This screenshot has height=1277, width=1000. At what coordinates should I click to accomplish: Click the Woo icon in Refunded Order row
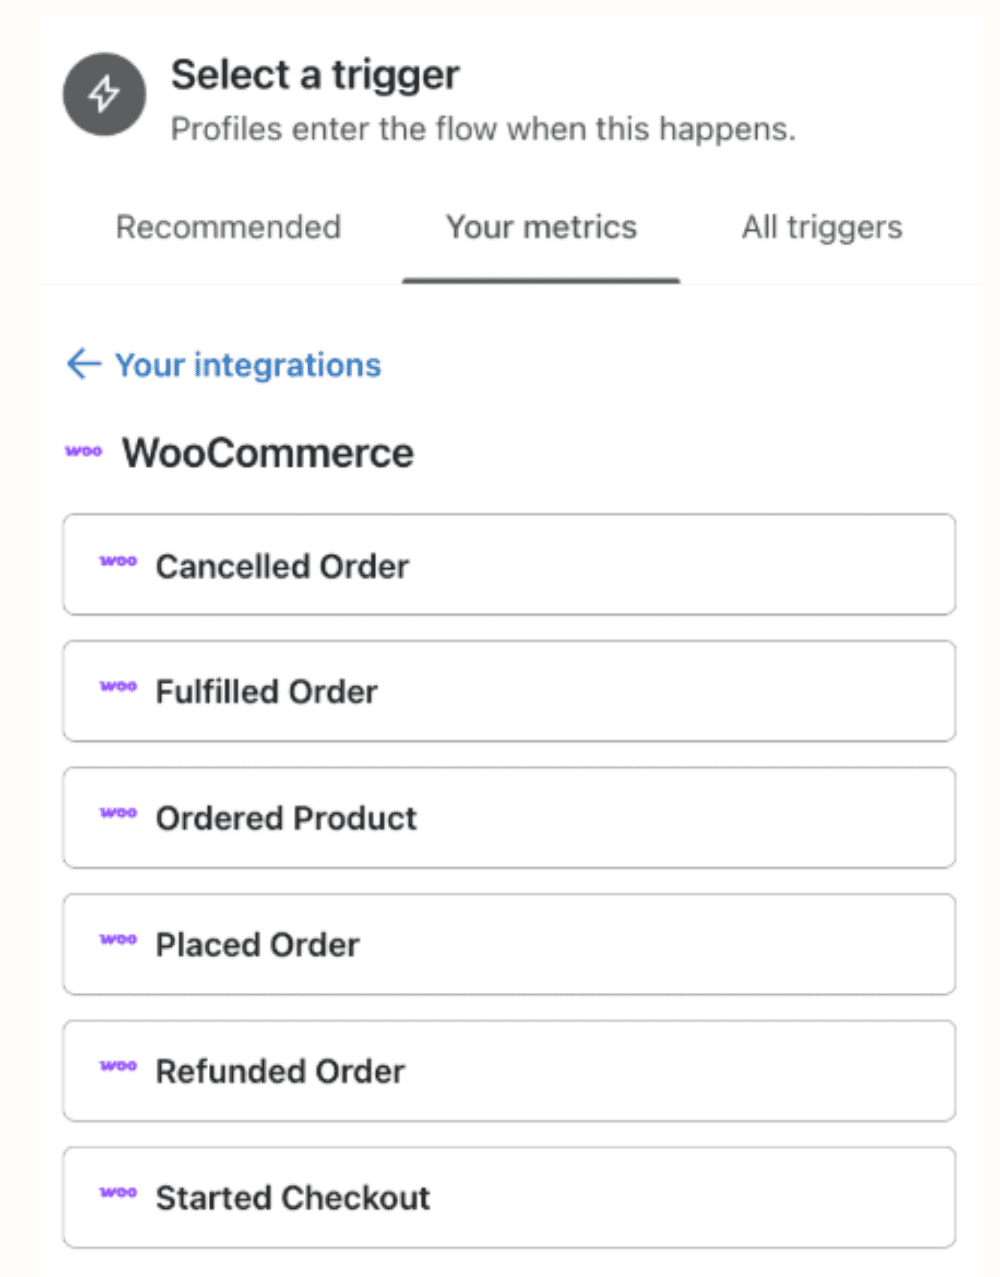tap(118, 1067)
